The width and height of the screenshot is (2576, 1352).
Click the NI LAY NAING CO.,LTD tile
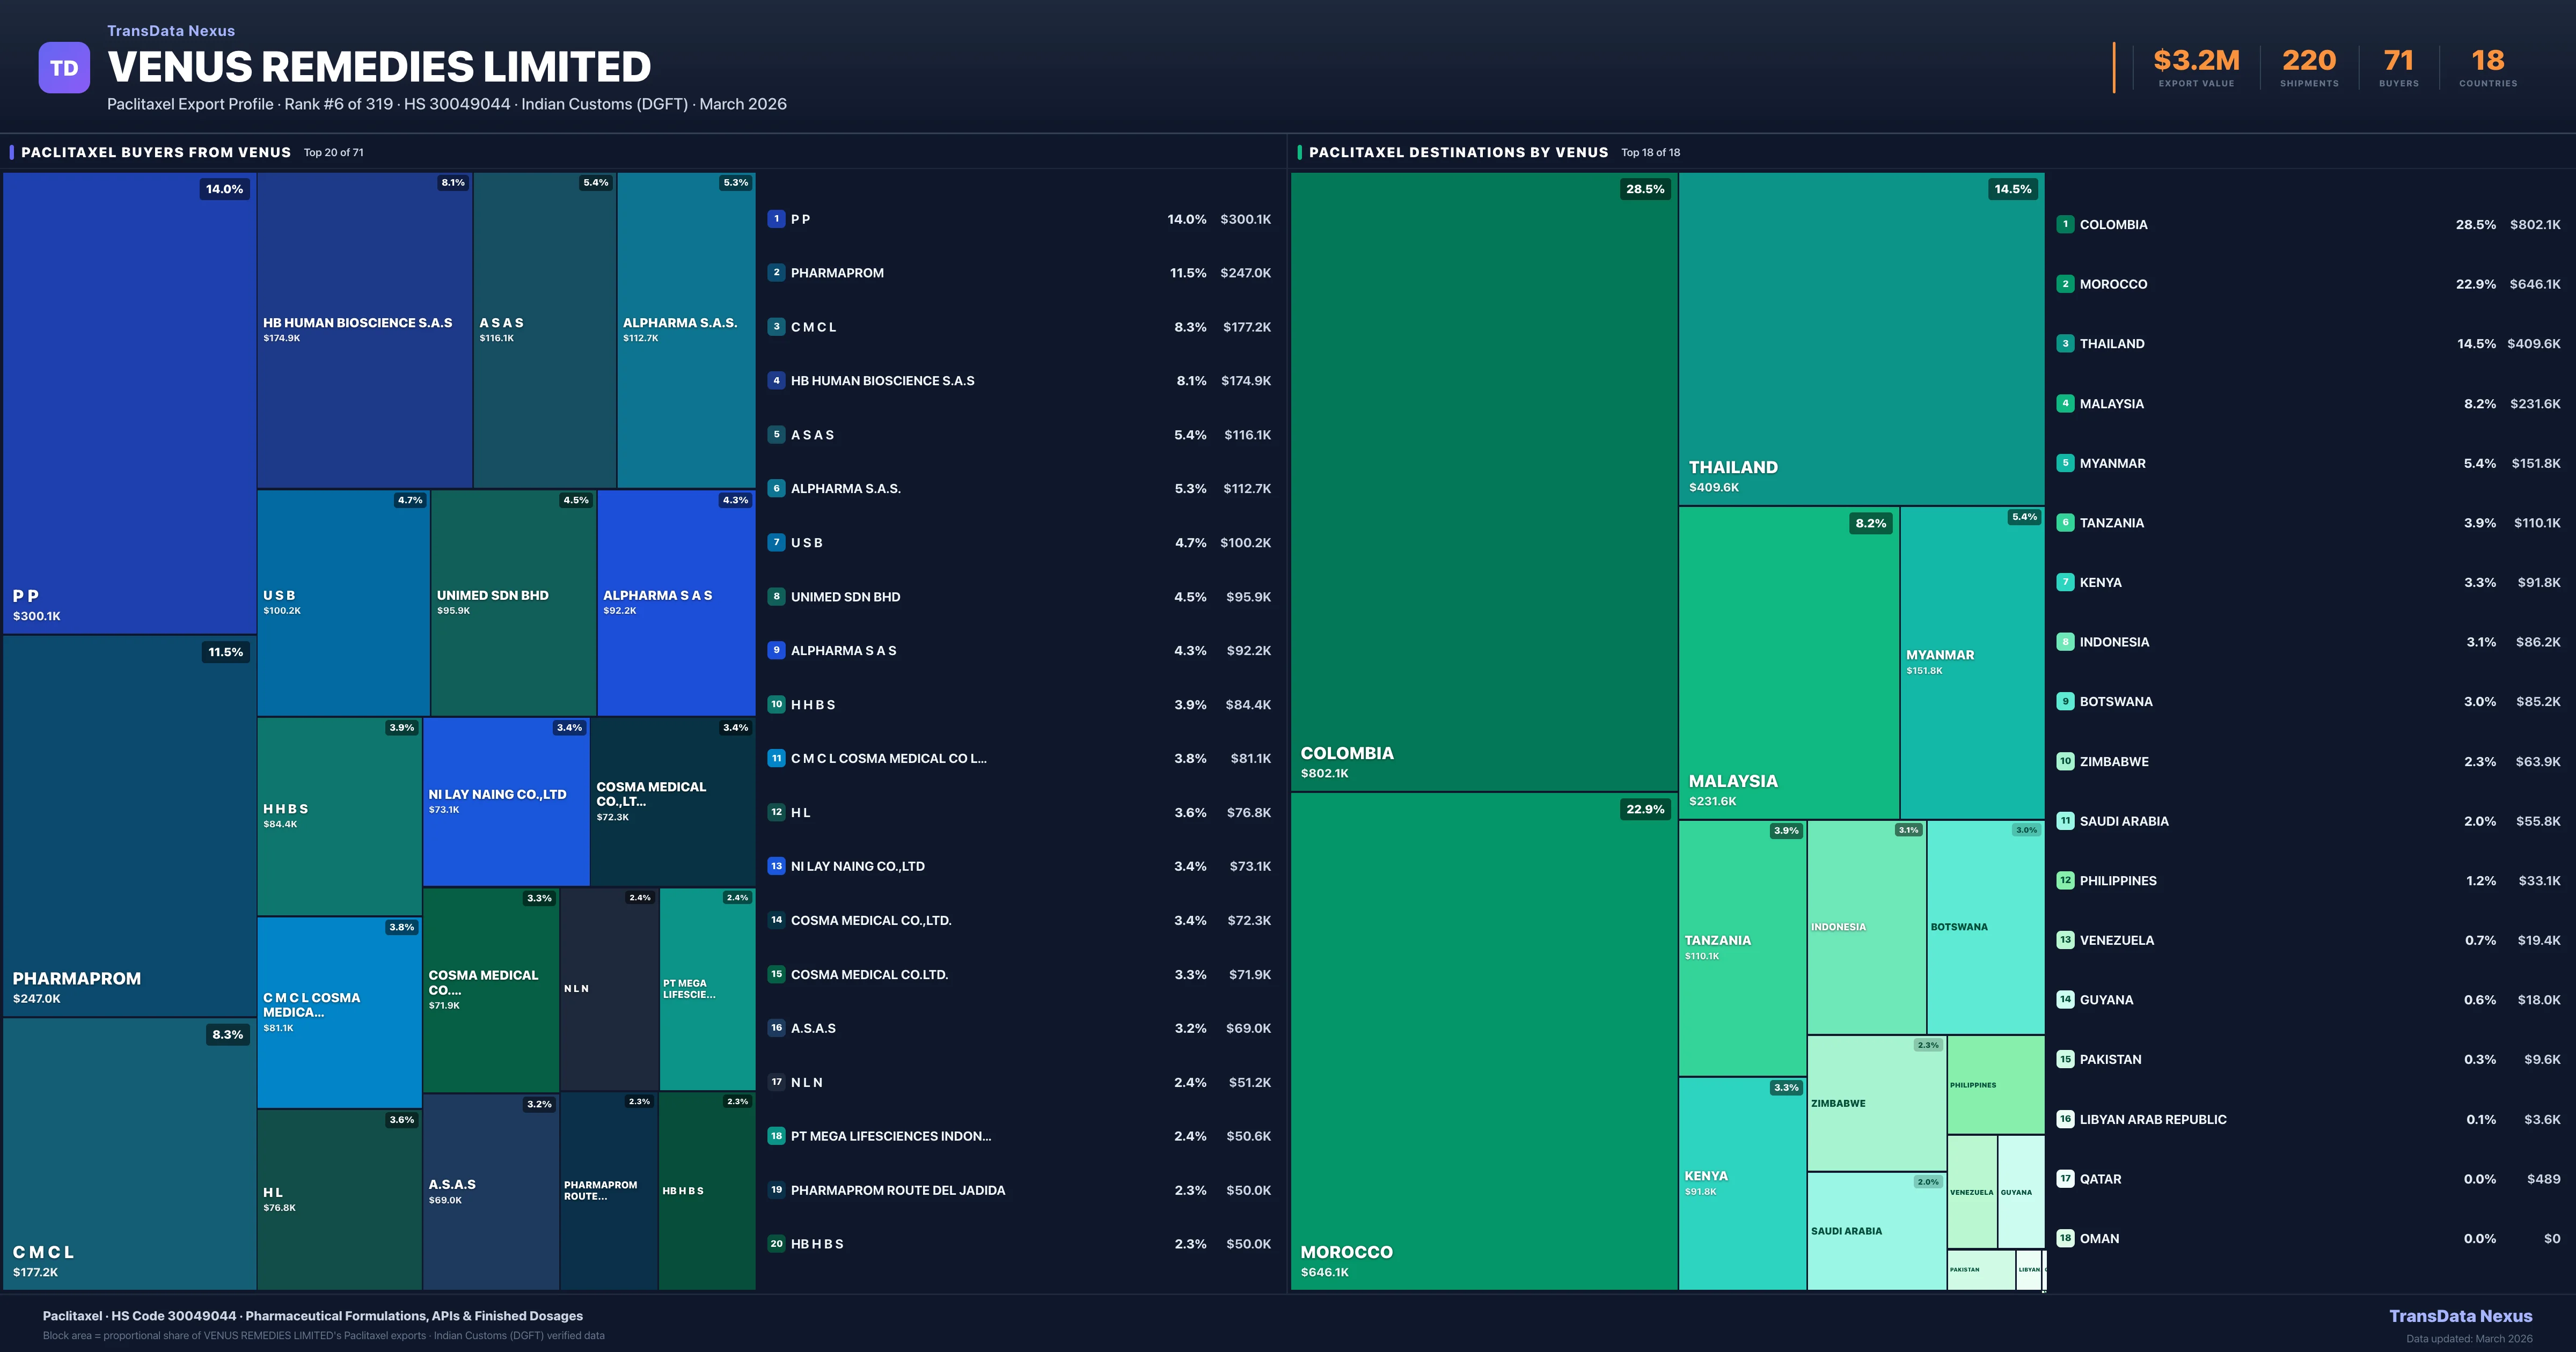pos(506,801)
